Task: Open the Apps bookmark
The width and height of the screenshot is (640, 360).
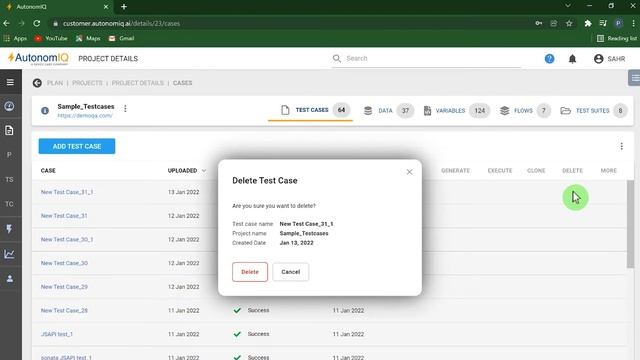Action: pyautogui.click(x=15, y=38)
